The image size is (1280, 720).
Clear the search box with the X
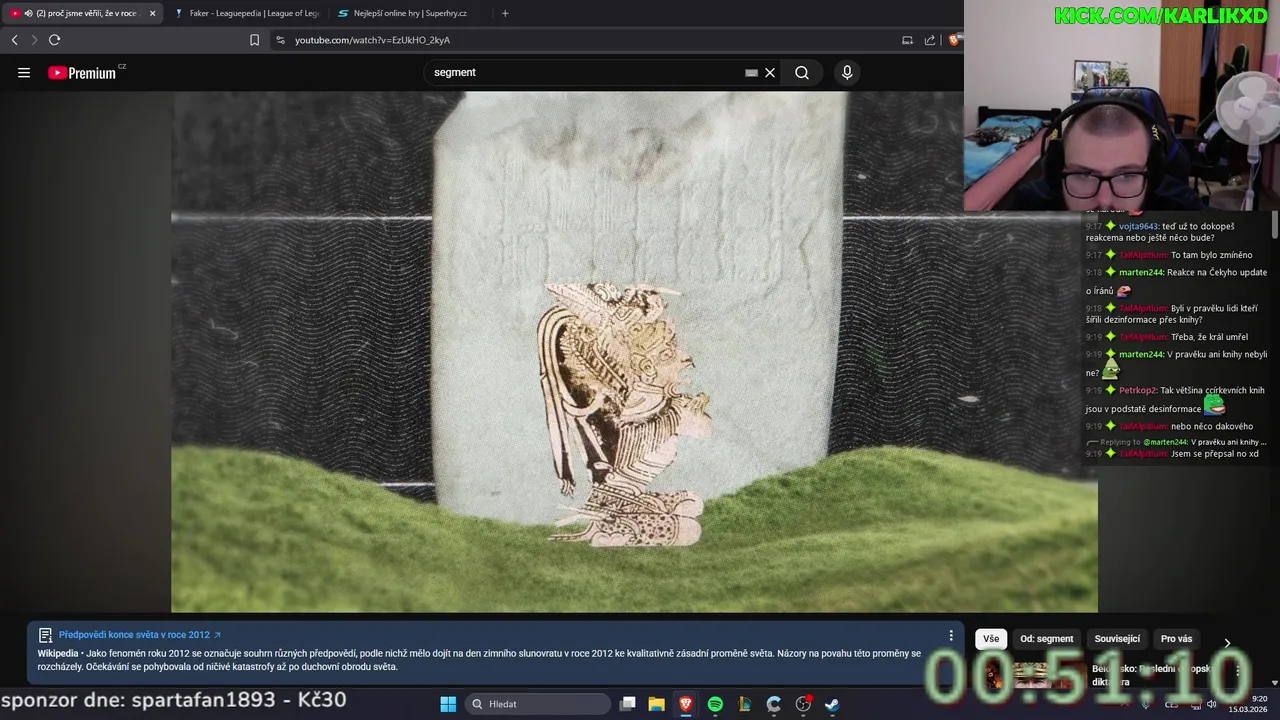click(x=770, y=72)
